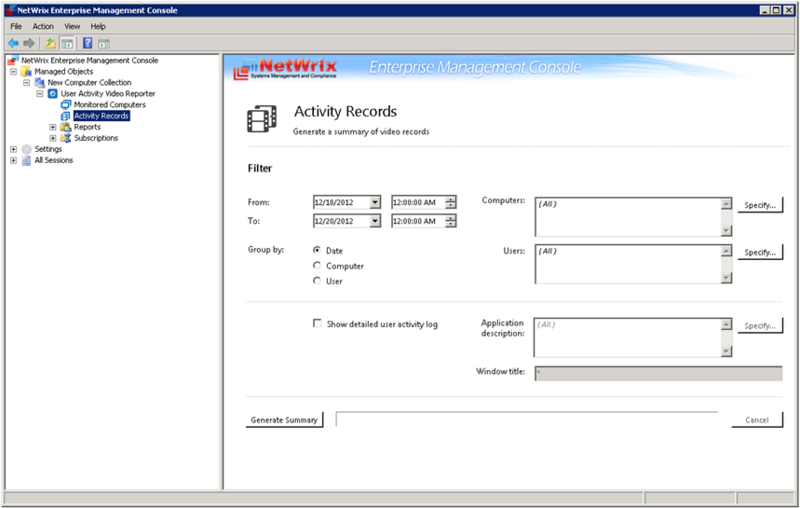Collapse the New Computer Collection node
The width and height of the screenshot is (800, 508).
point(27,83)
